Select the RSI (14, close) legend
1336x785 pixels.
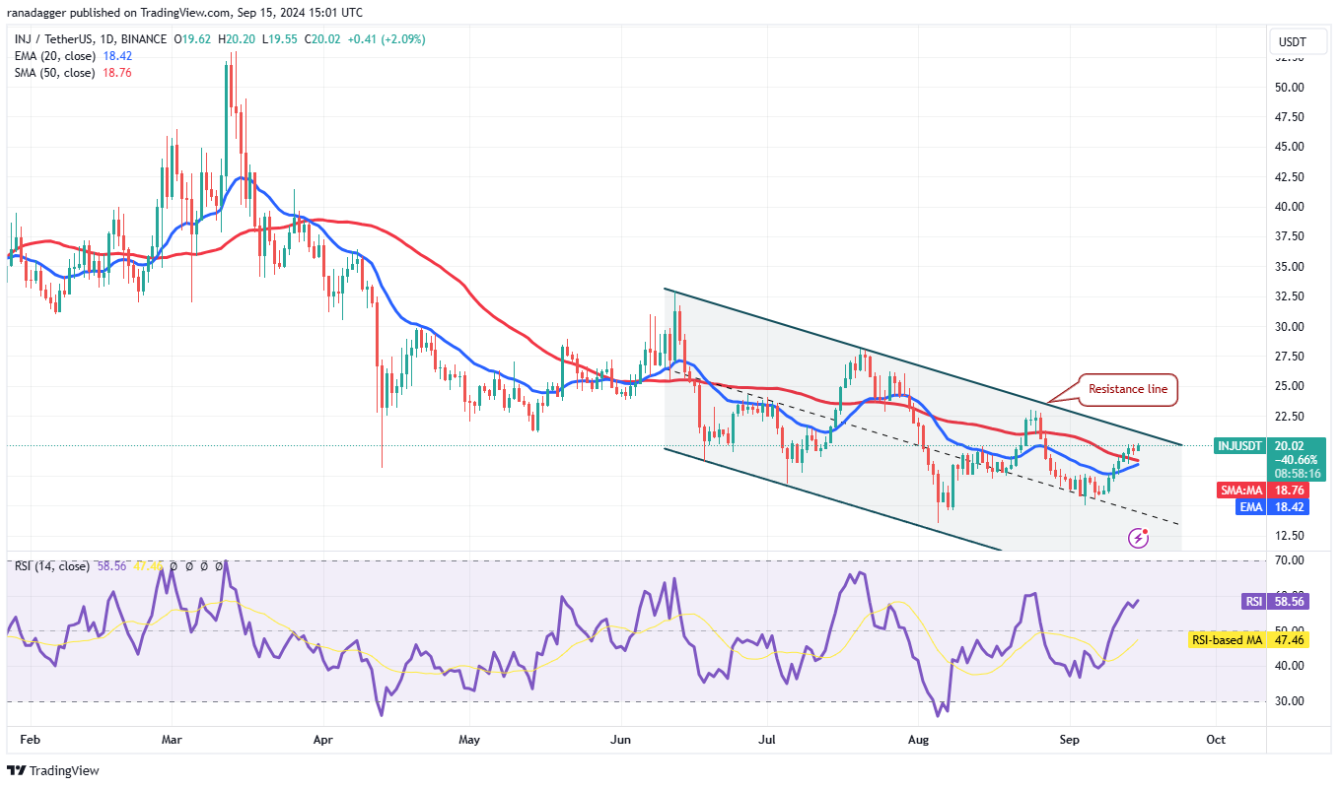click(x=50, y=566)
